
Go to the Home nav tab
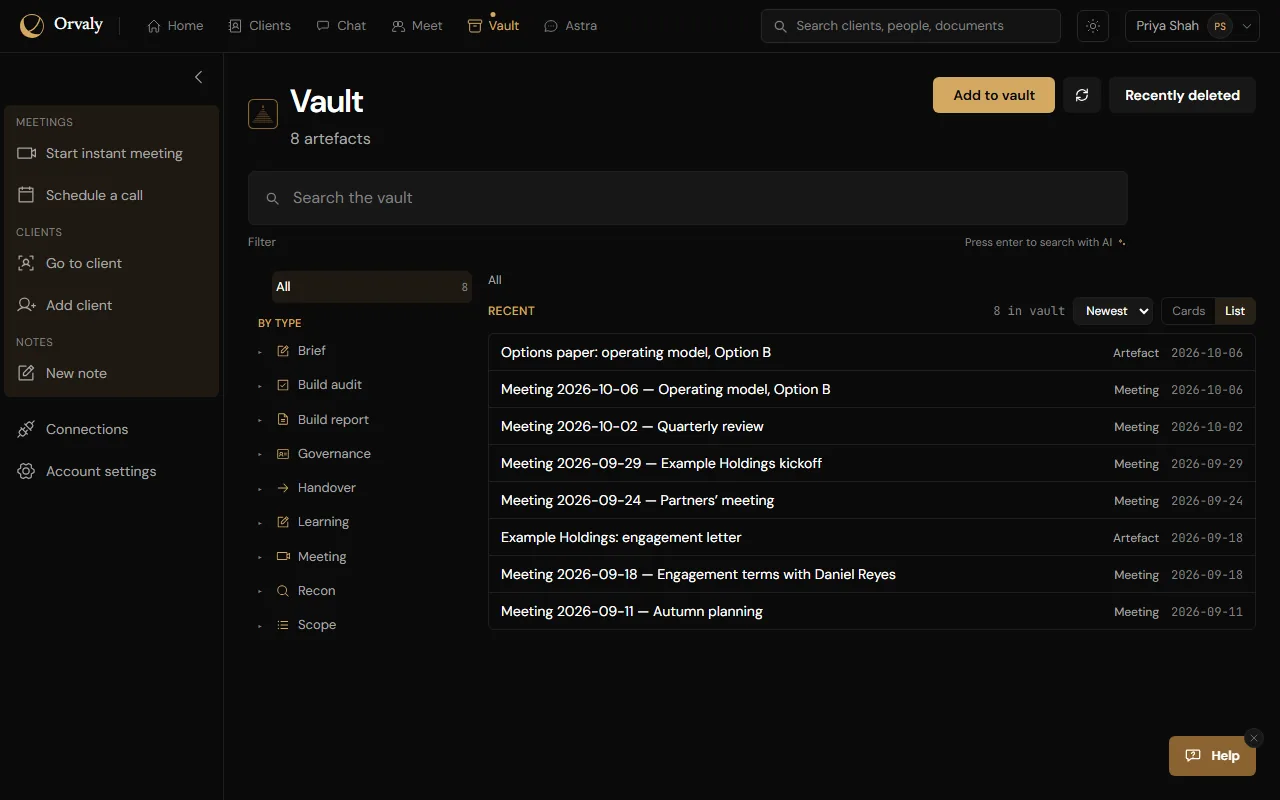coord(175,26)
